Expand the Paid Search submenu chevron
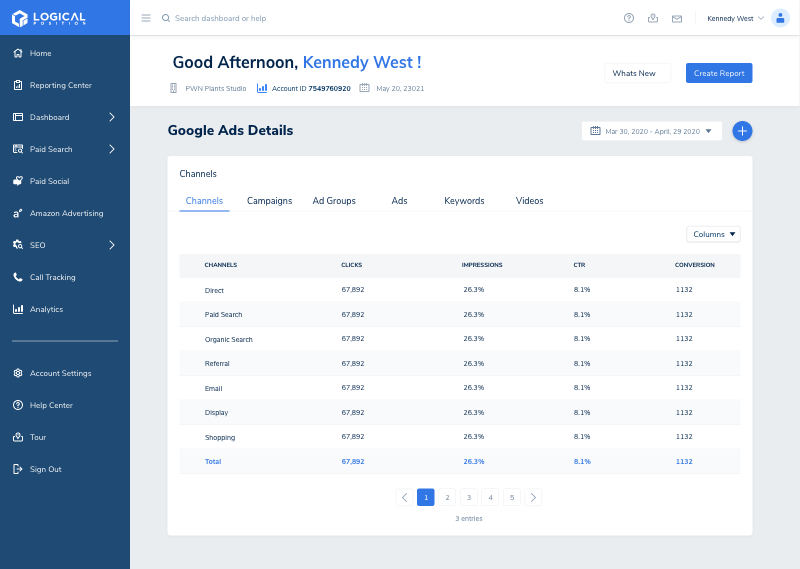This screenshot has height=569, width=800. [112, 149]
